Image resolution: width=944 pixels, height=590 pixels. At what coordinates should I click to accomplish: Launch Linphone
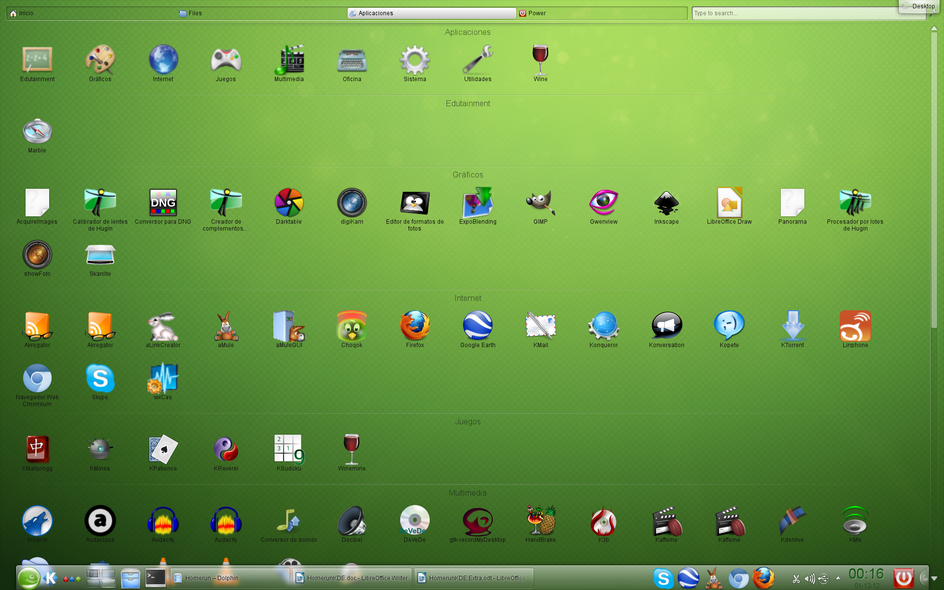855,329
